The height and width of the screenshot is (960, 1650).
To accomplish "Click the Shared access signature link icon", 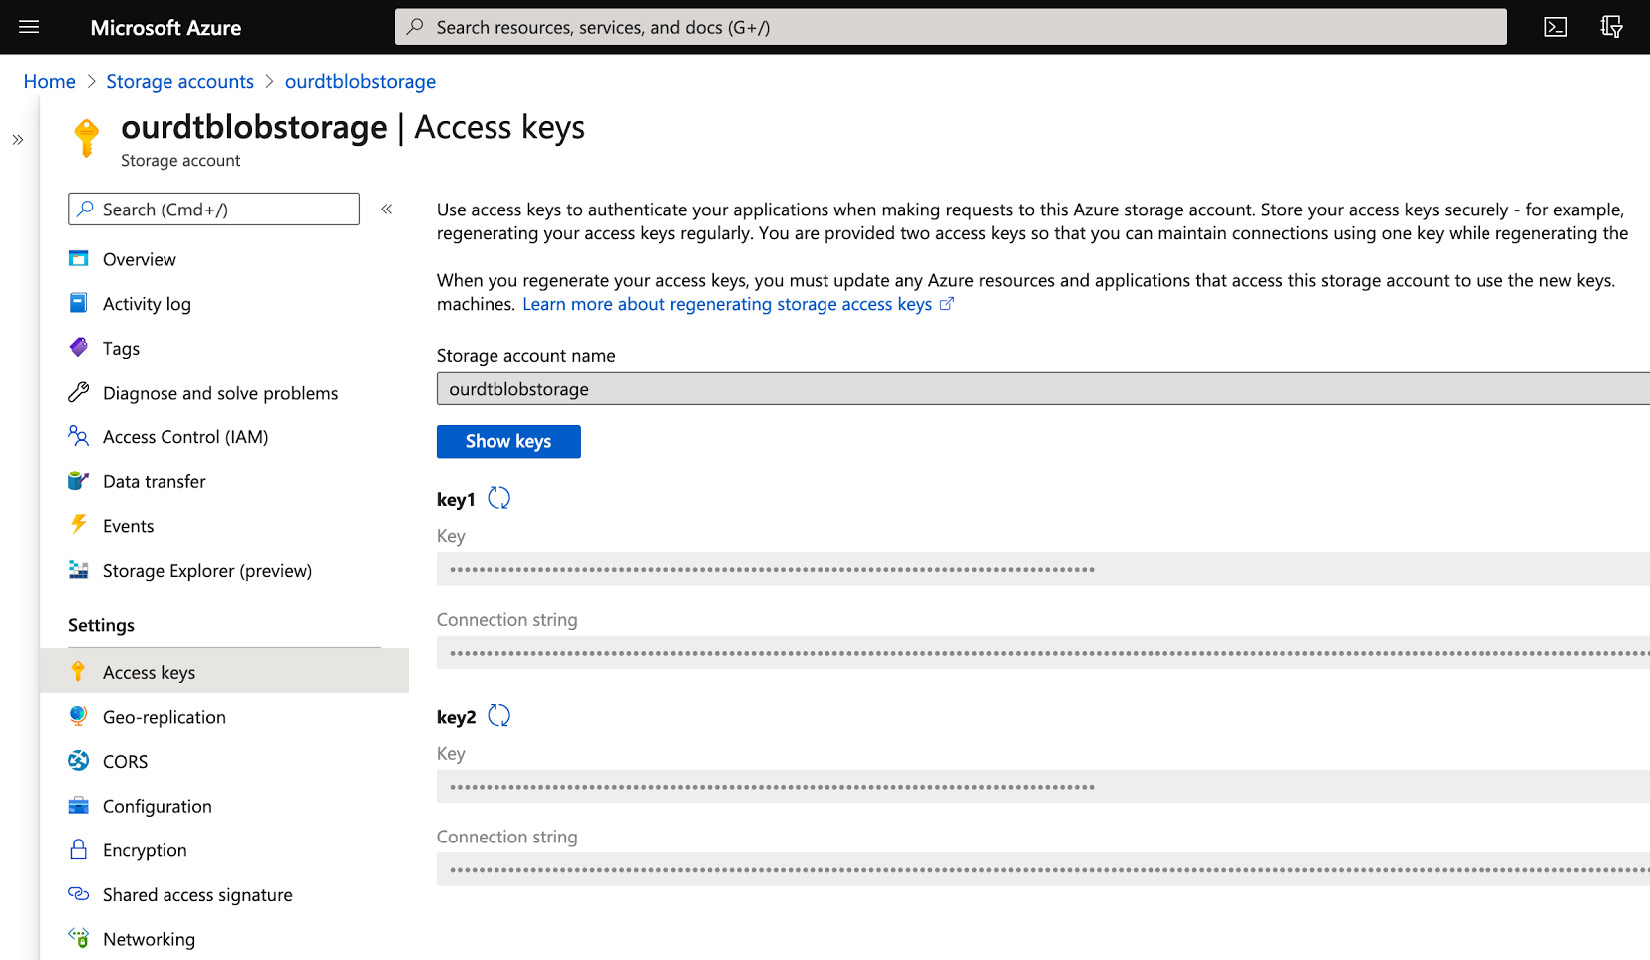I will coord(78,894).
